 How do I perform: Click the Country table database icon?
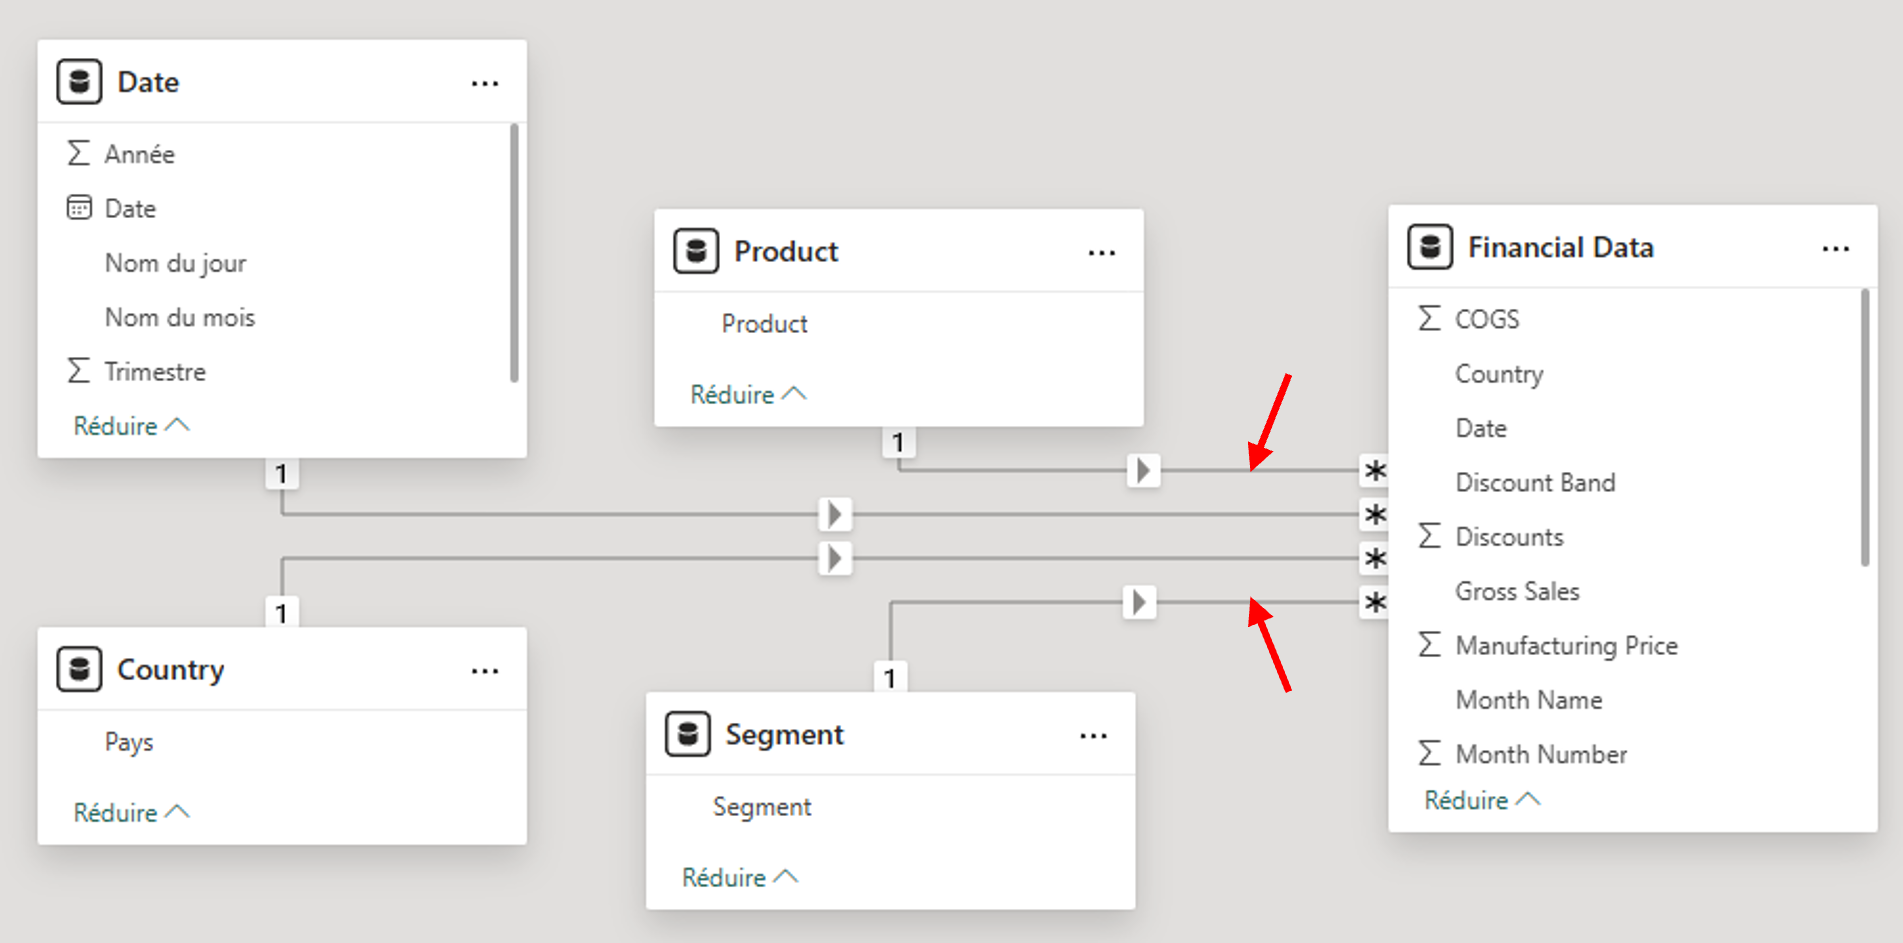click(x=79, y=669)
